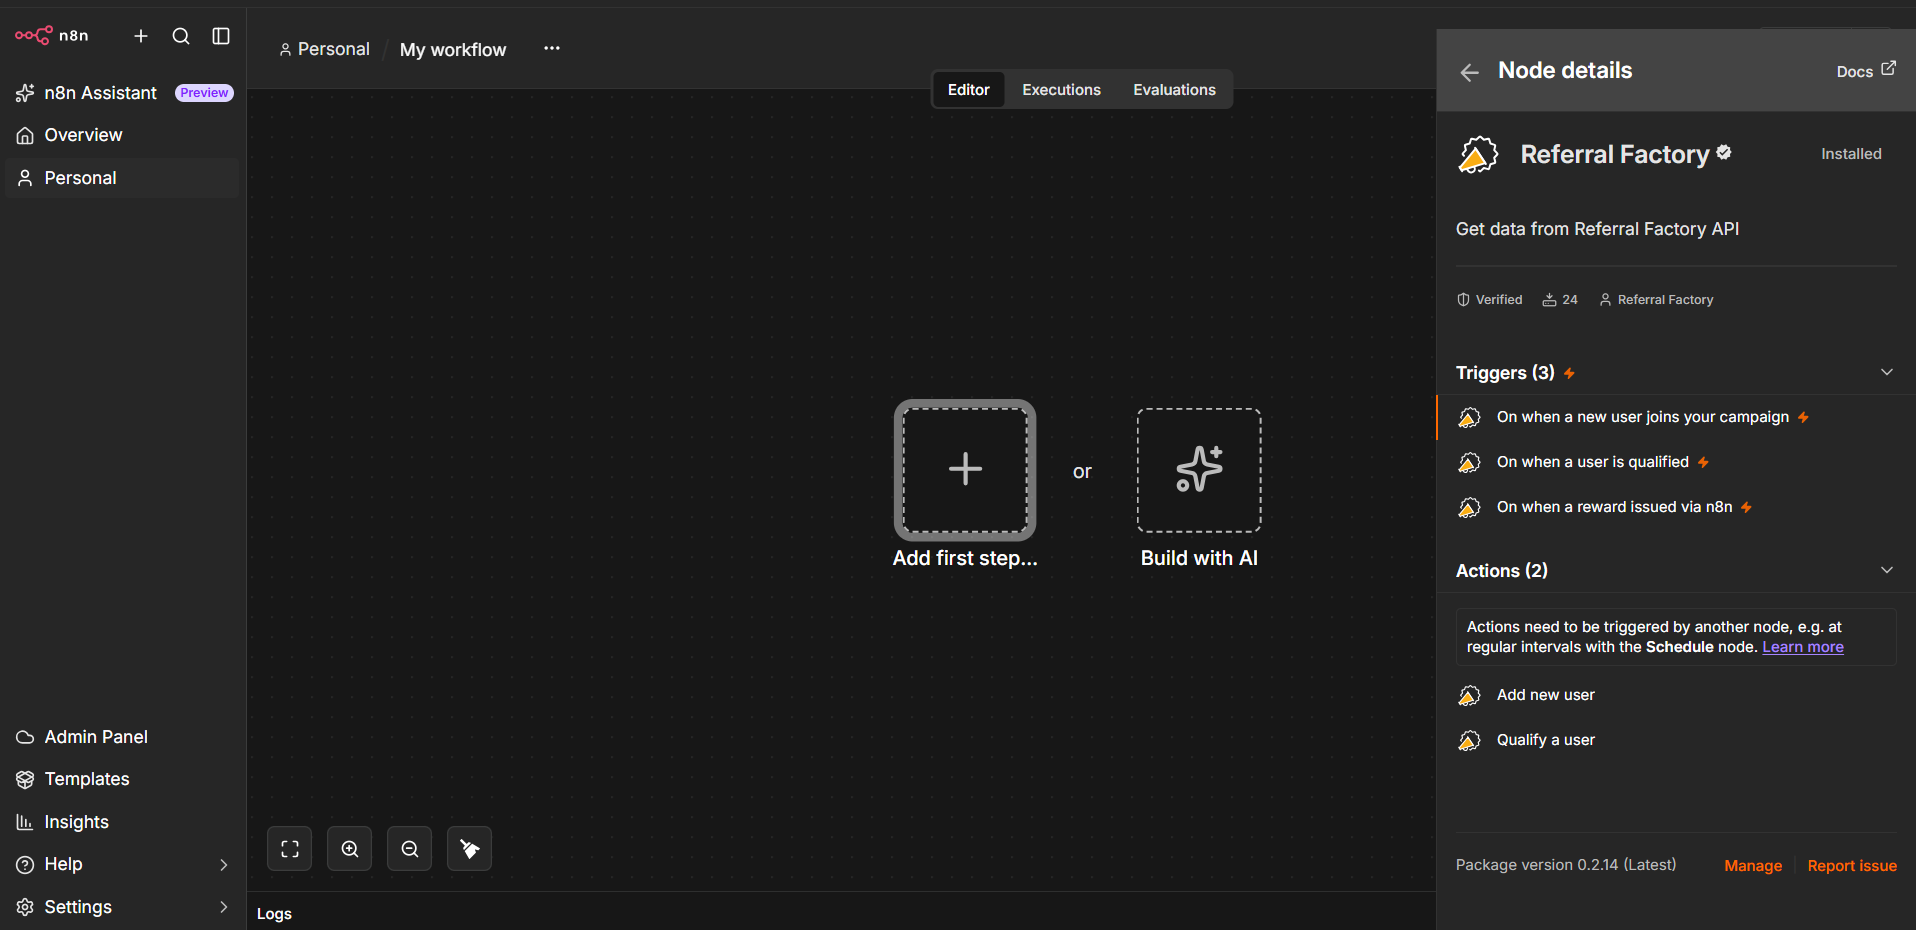Select trigger 'On when a new user joins your campaign'
Viewport: 1916px width, 930px height.
1676,417
